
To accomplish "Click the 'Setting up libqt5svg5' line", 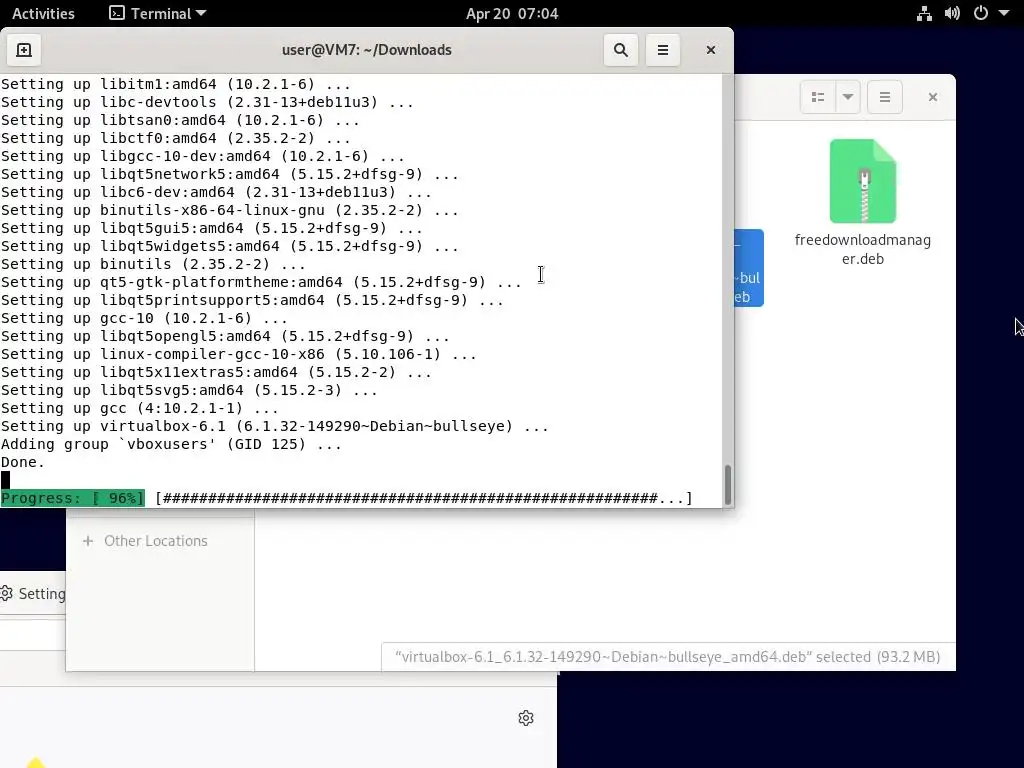I will pyautogui.click(x=189, y=391).
